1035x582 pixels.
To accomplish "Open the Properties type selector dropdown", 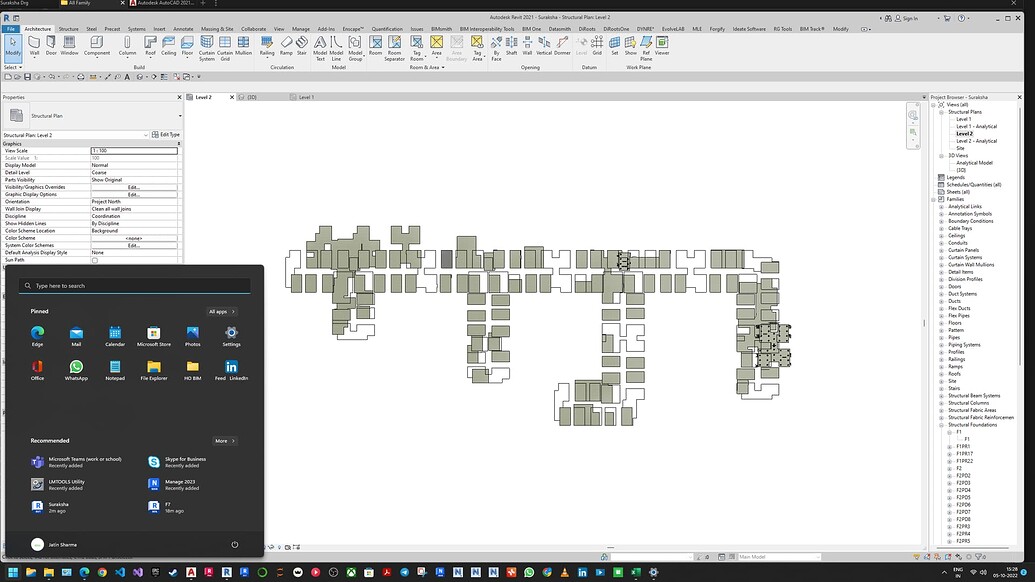I will [x=146, y=134].
